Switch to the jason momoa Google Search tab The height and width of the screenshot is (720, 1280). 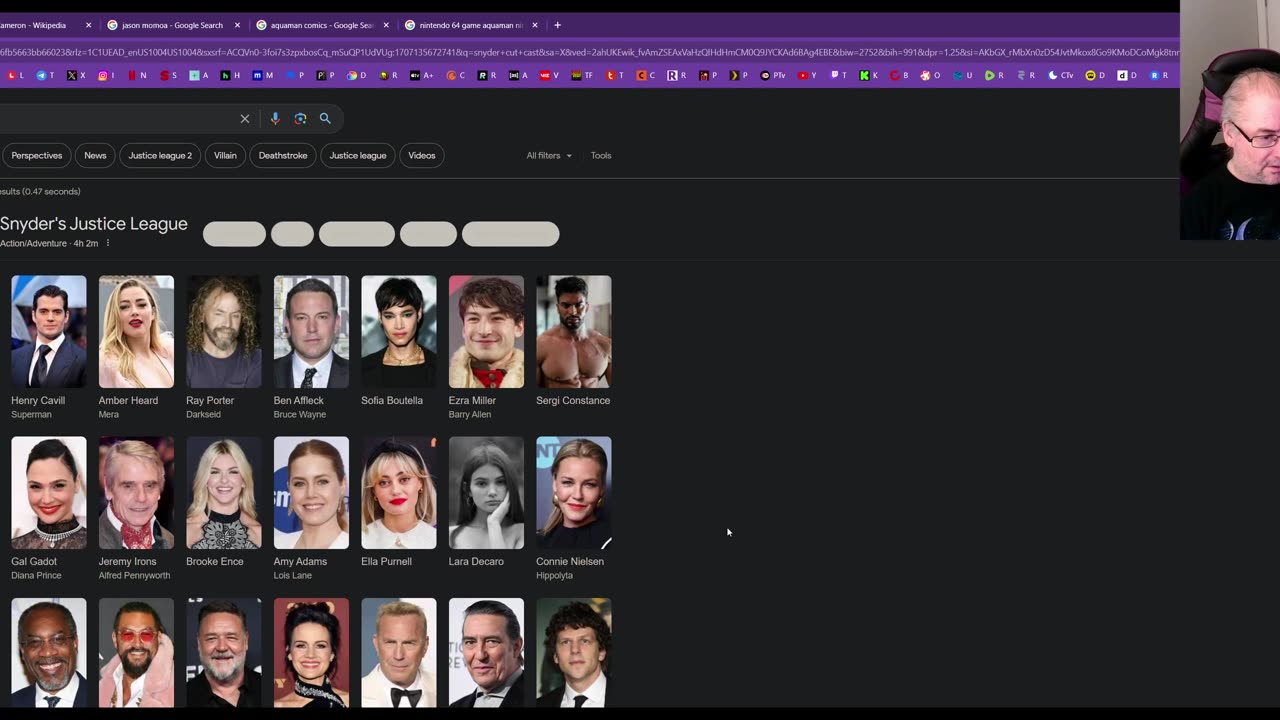pyautogui.click(x=172, y=25)
